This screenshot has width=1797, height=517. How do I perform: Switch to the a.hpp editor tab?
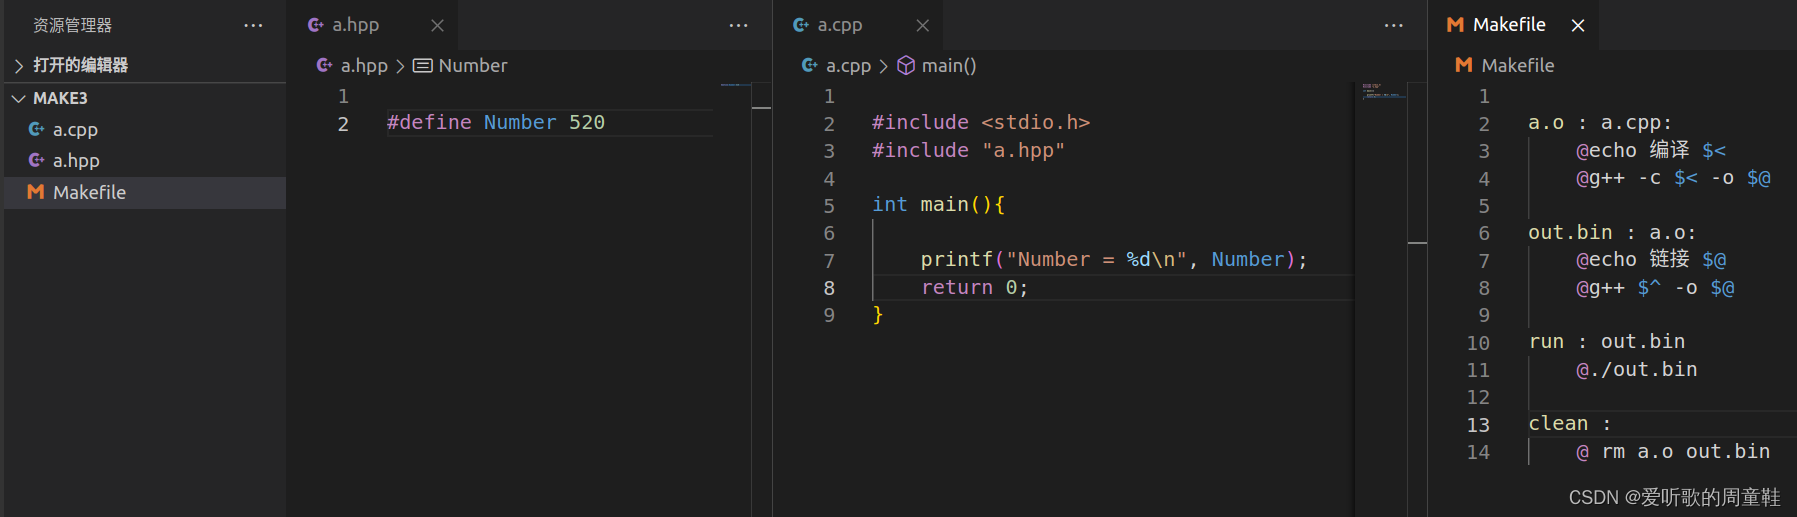pyautogui.click(x=355, y=25)
